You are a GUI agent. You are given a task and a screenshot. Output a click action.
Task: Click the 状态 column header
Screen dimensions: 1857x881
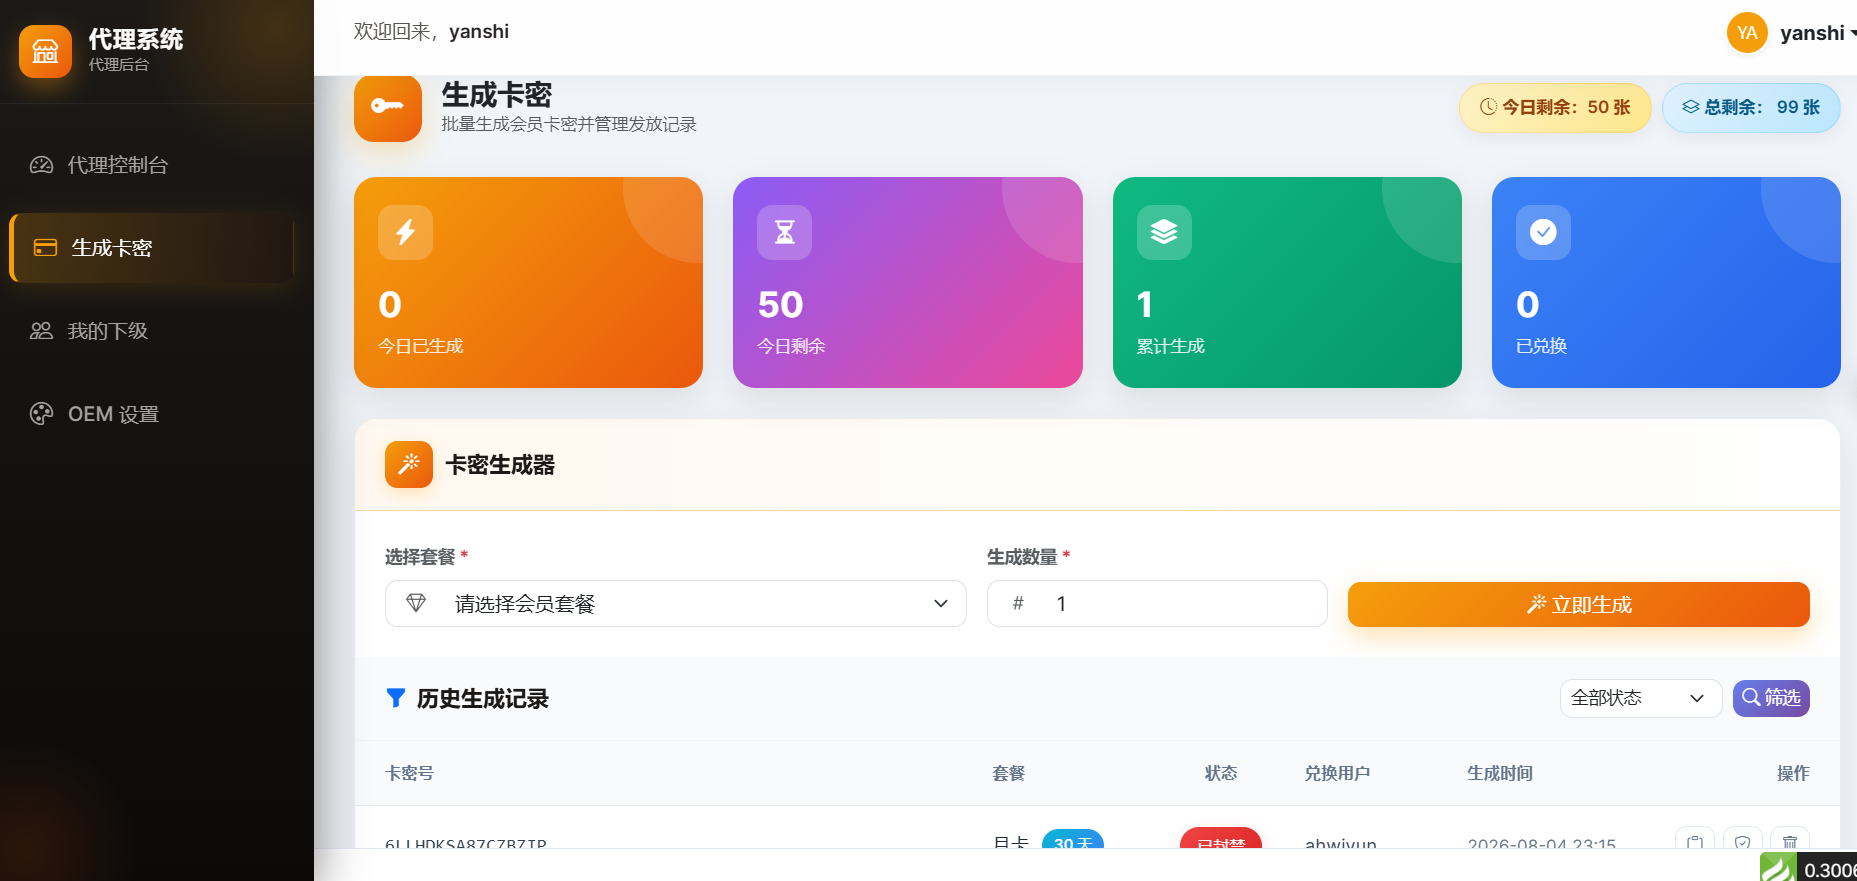pos(1221,773)
